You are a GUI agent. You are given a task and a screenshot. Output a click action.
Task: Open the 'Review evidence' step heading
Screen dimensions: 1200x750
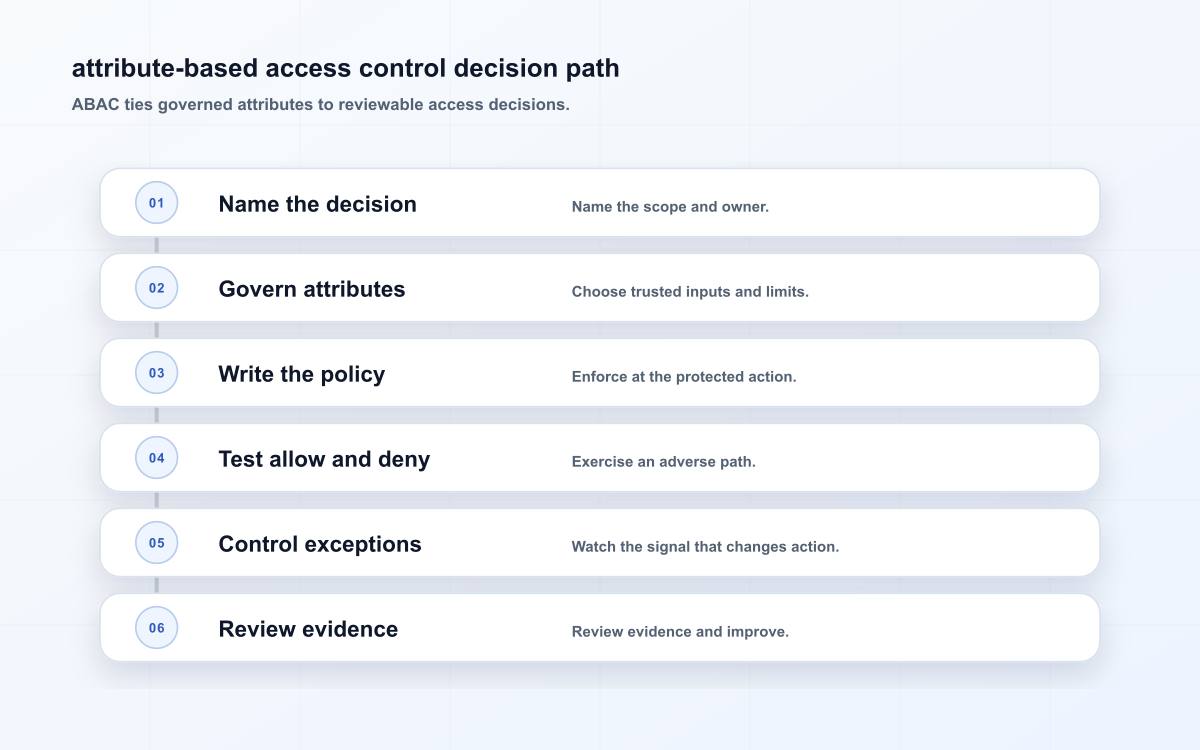click(308, 629)
